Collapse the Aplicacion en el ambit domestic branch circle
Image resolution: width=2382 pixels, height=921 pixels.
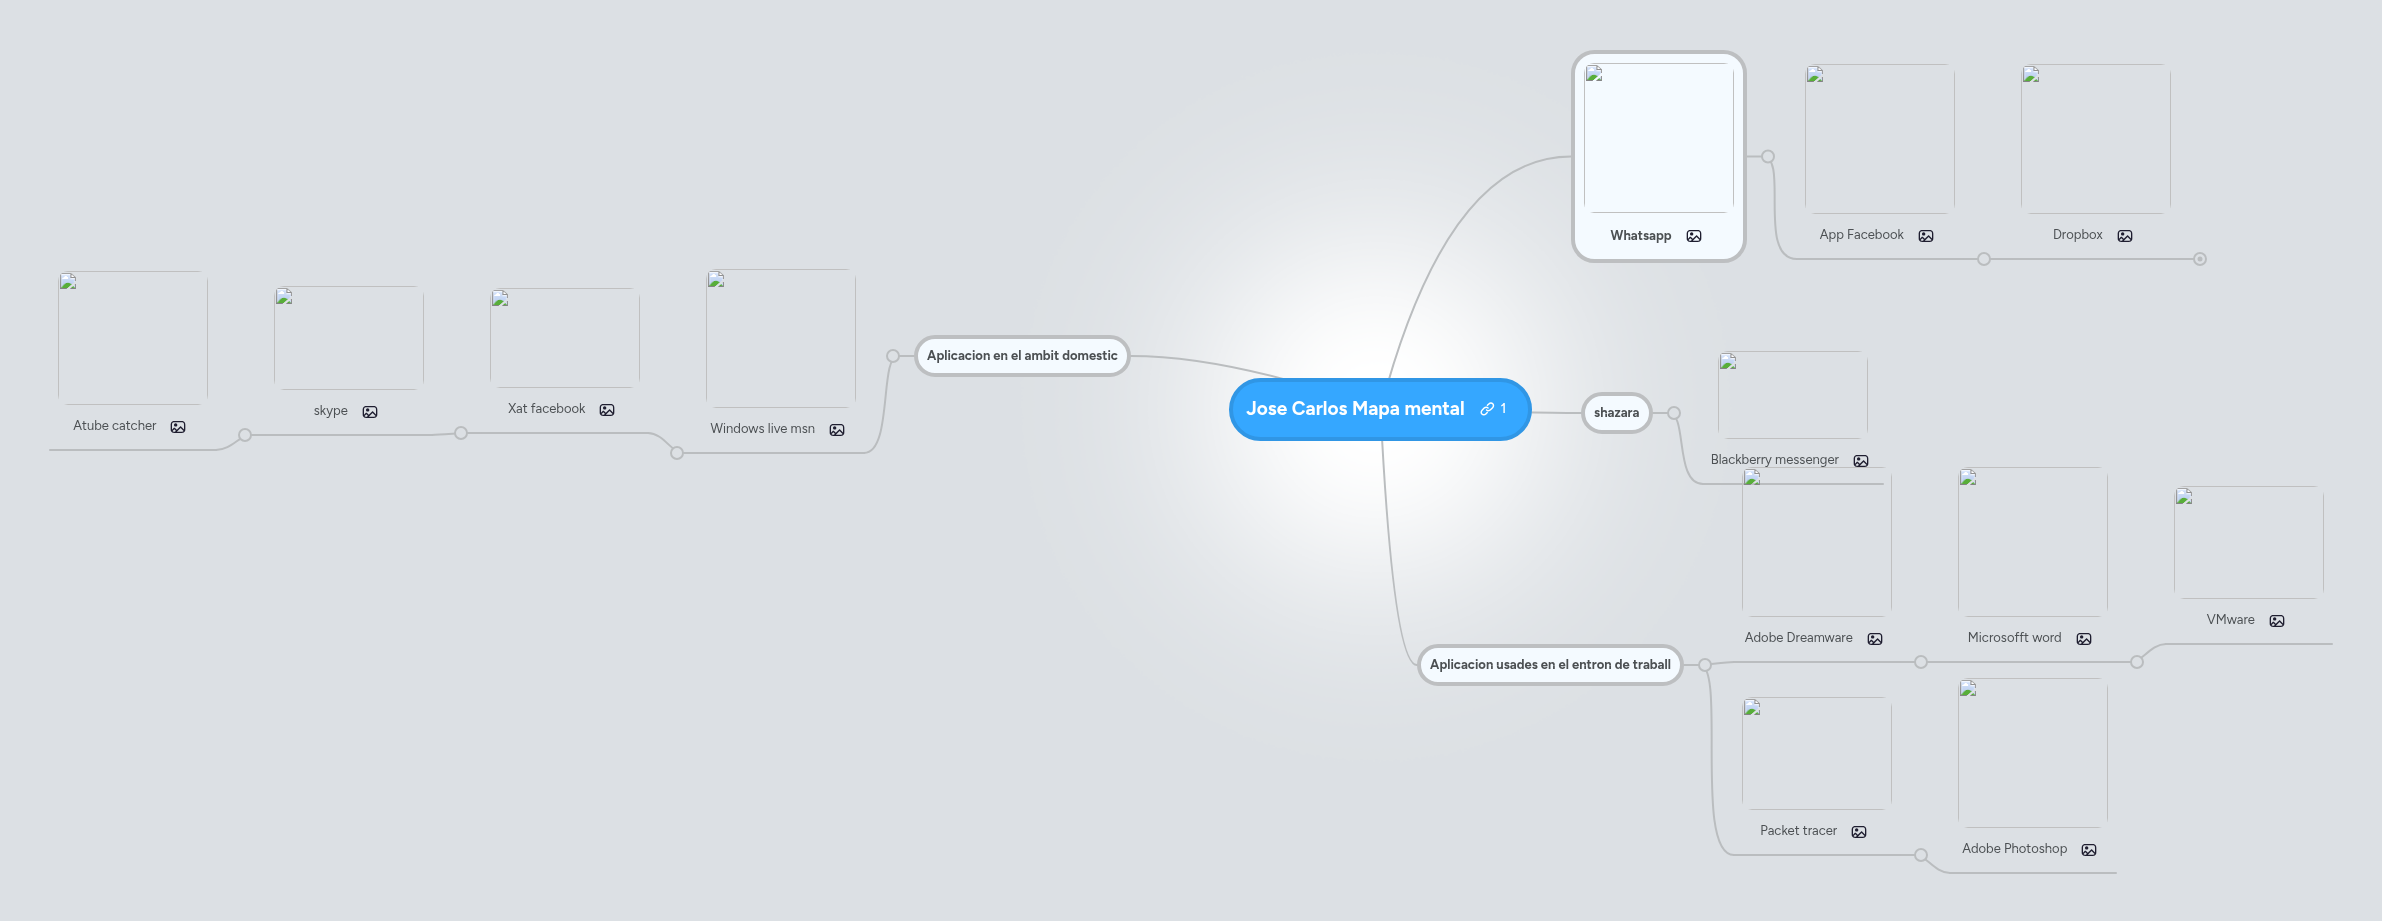[x=893, y=356]
